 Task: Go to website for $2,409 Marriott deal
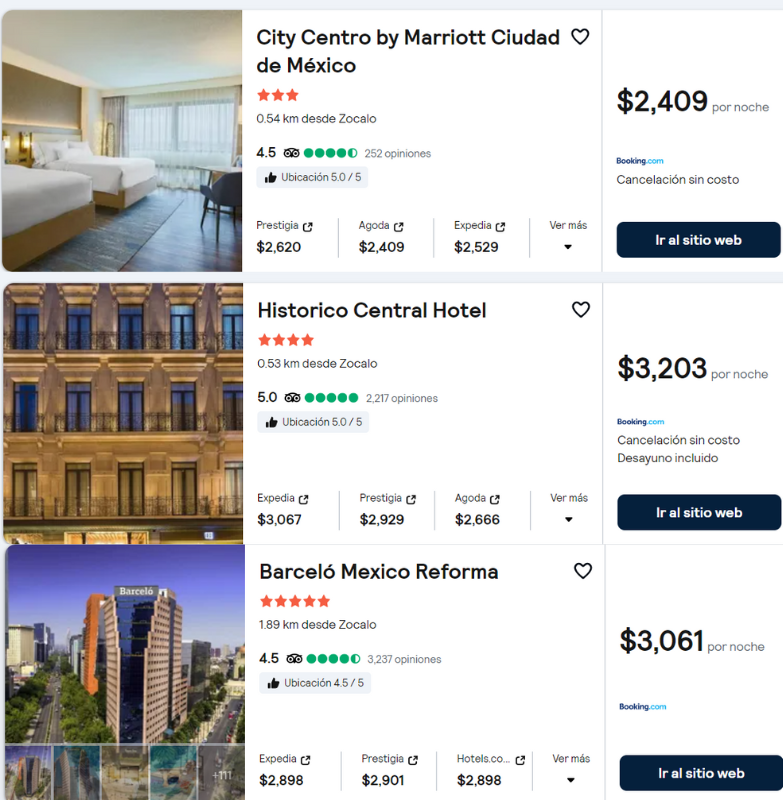[698, 240]
